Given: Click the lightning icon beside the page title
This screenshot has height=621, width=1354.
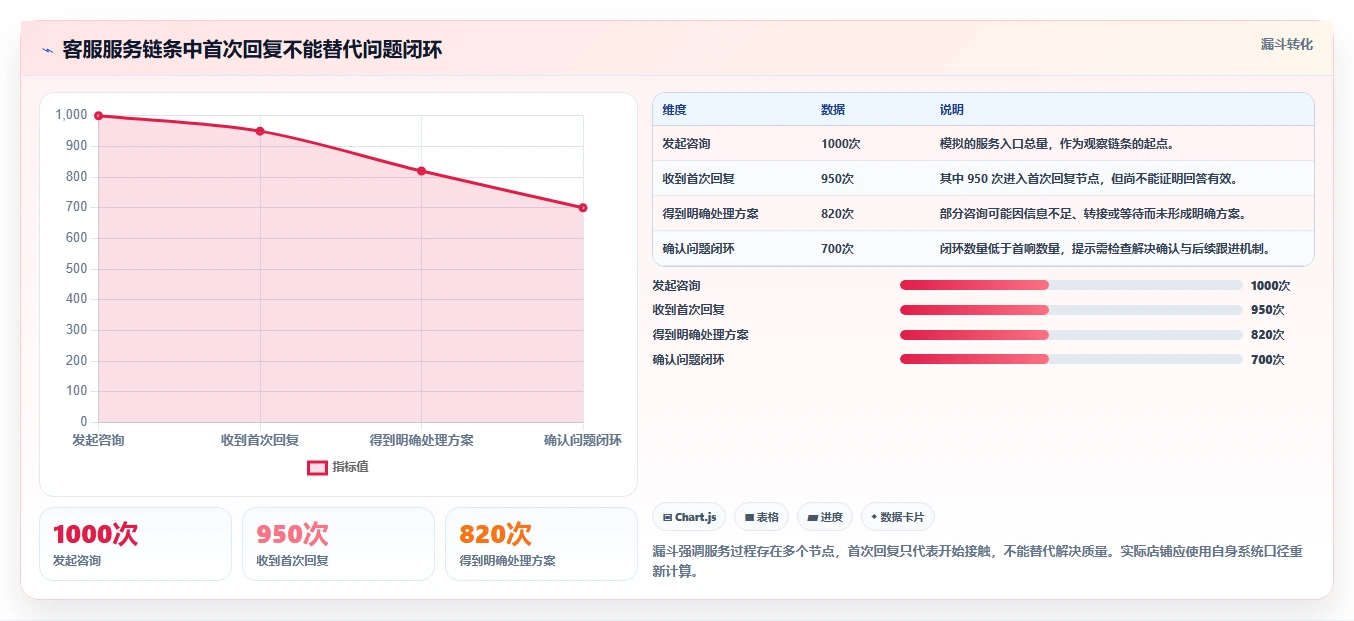Looking at the screenshot, I should (47, 50).
